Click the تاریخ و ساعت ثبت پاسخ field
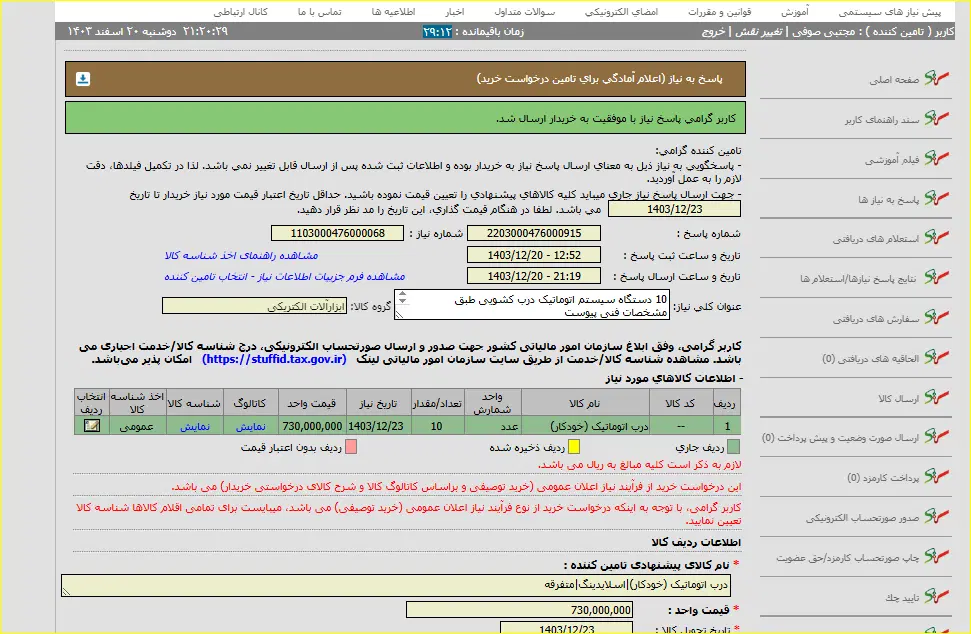 (534, 254)
